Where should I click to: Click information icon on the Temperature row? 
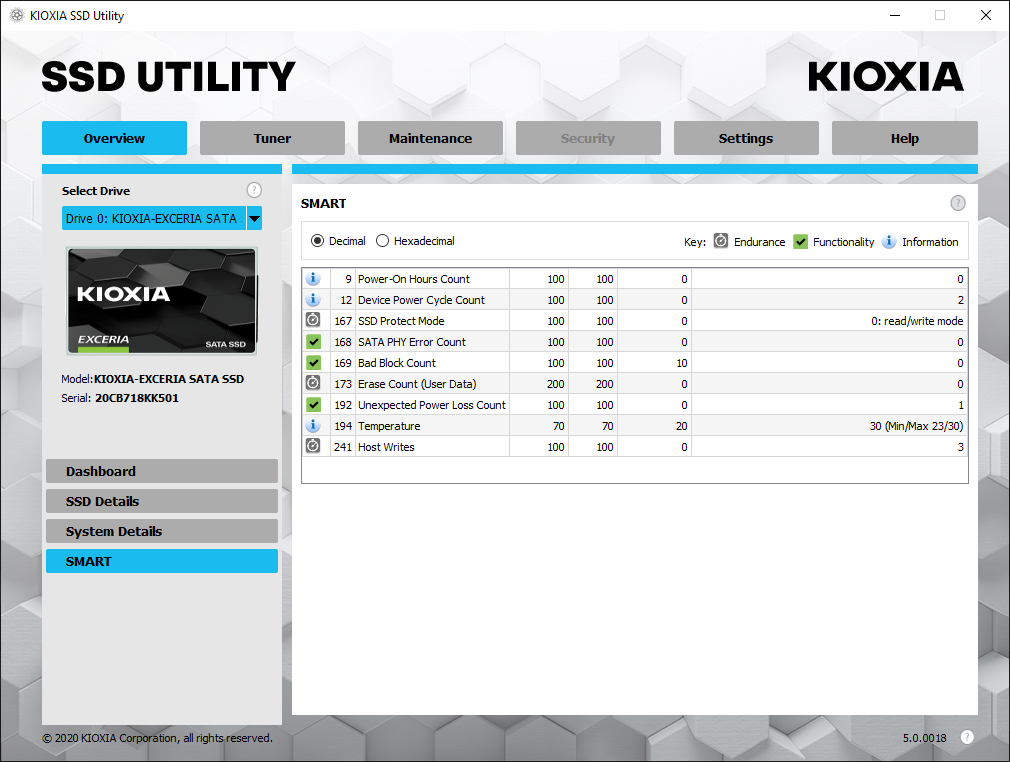pos(313,425)
